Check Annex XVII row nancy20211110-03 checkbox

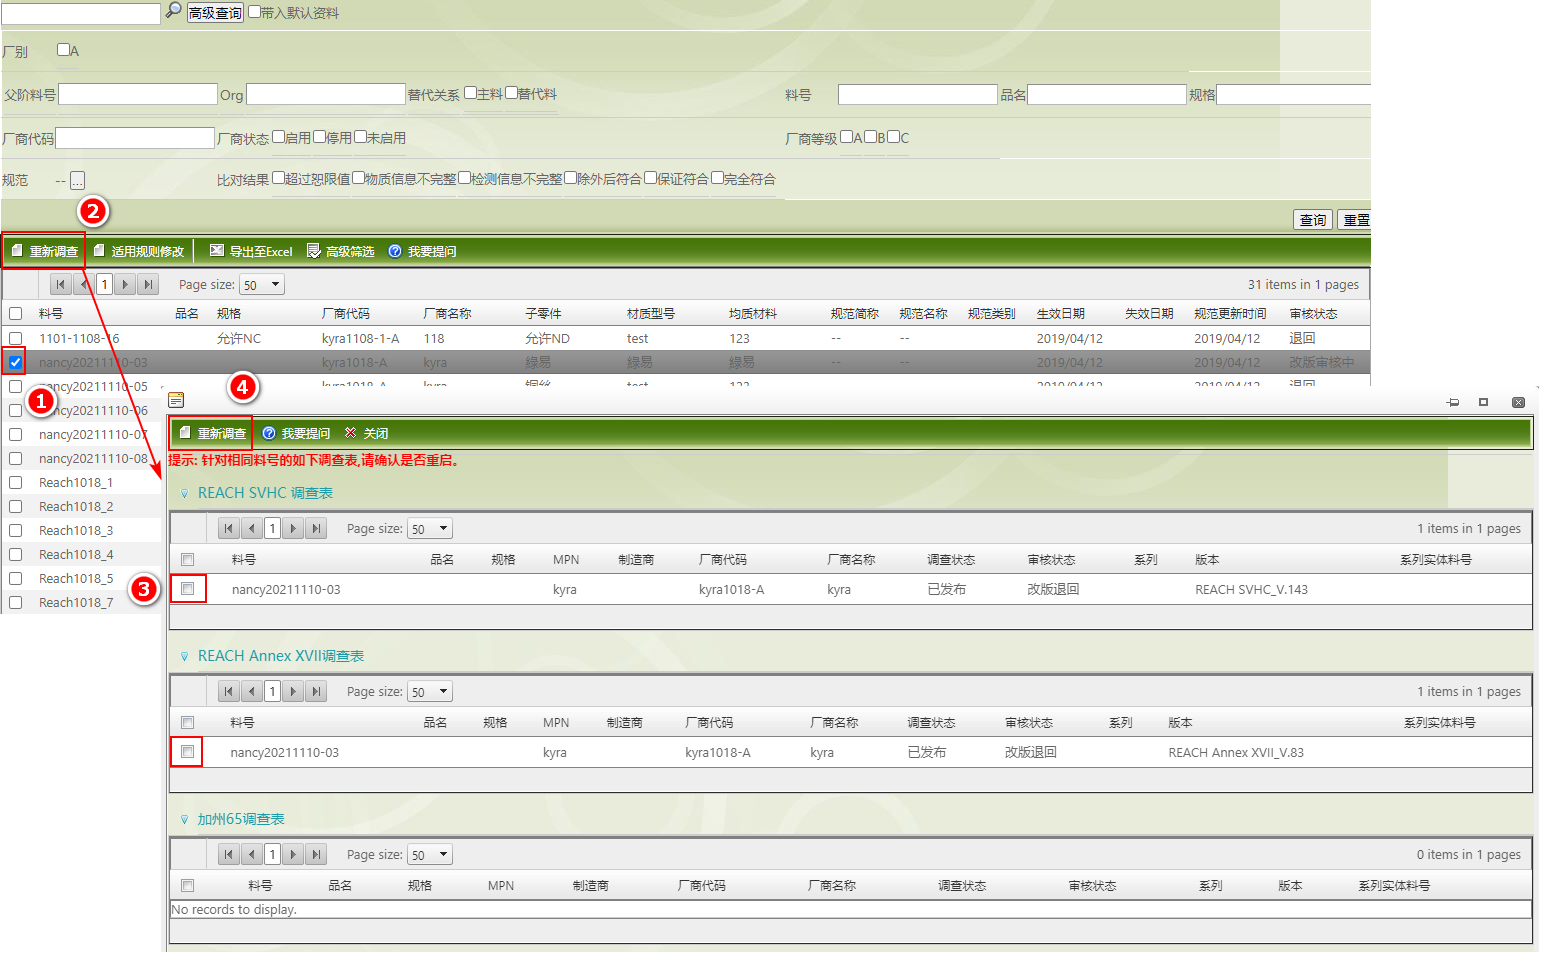pos(187,751)
